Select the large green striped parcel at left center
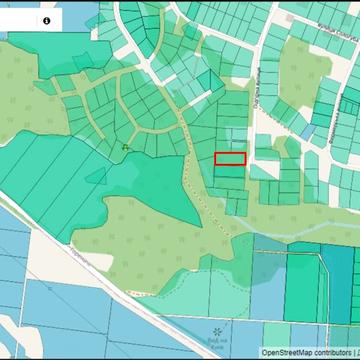 50,187
